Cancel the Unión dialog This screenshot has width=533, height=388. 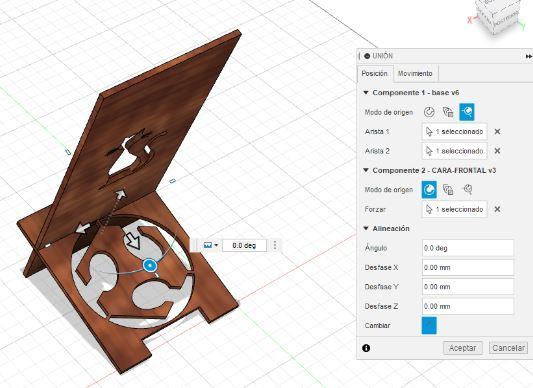click(x=508, y=348)
